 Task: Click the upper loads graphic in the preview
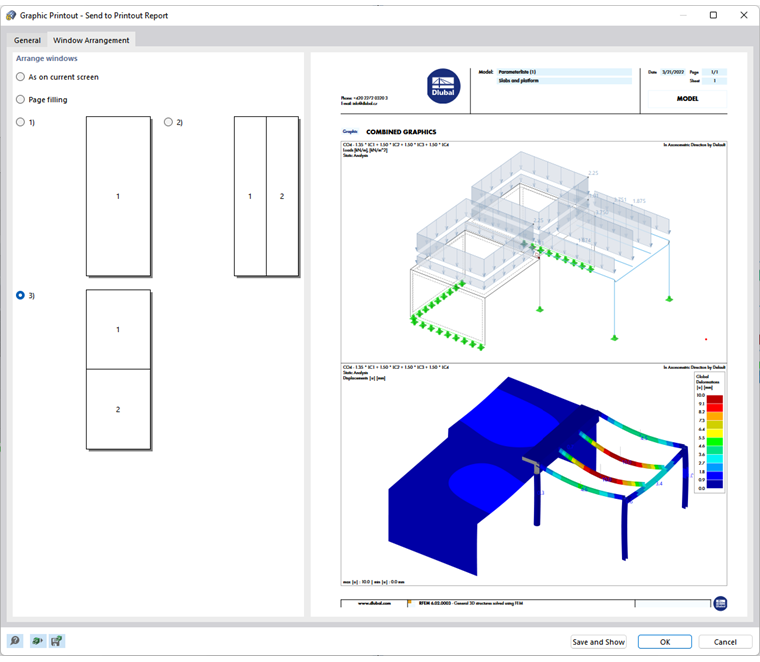(534, 252)
